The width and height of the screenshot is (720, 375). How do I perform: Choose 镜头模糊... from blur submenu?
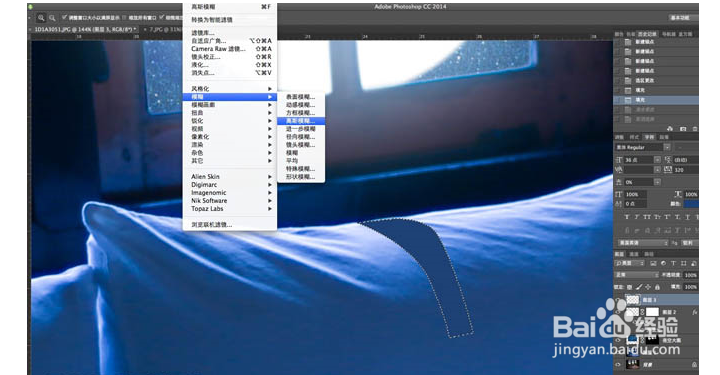point(301,145)
